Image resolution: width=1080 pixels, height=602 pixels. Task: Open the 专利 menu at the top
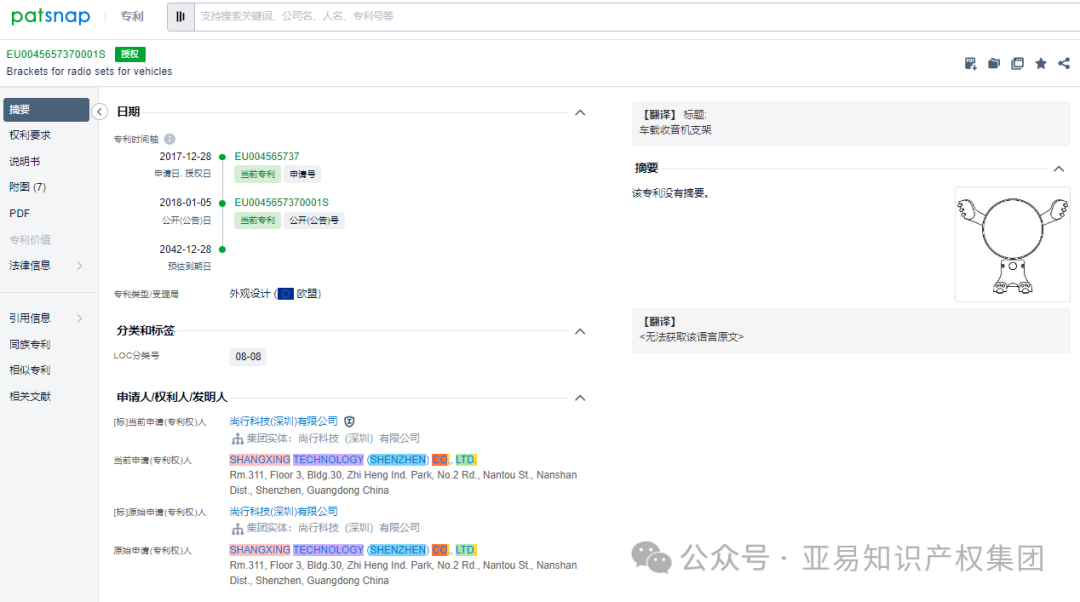(x=133, y=16)
